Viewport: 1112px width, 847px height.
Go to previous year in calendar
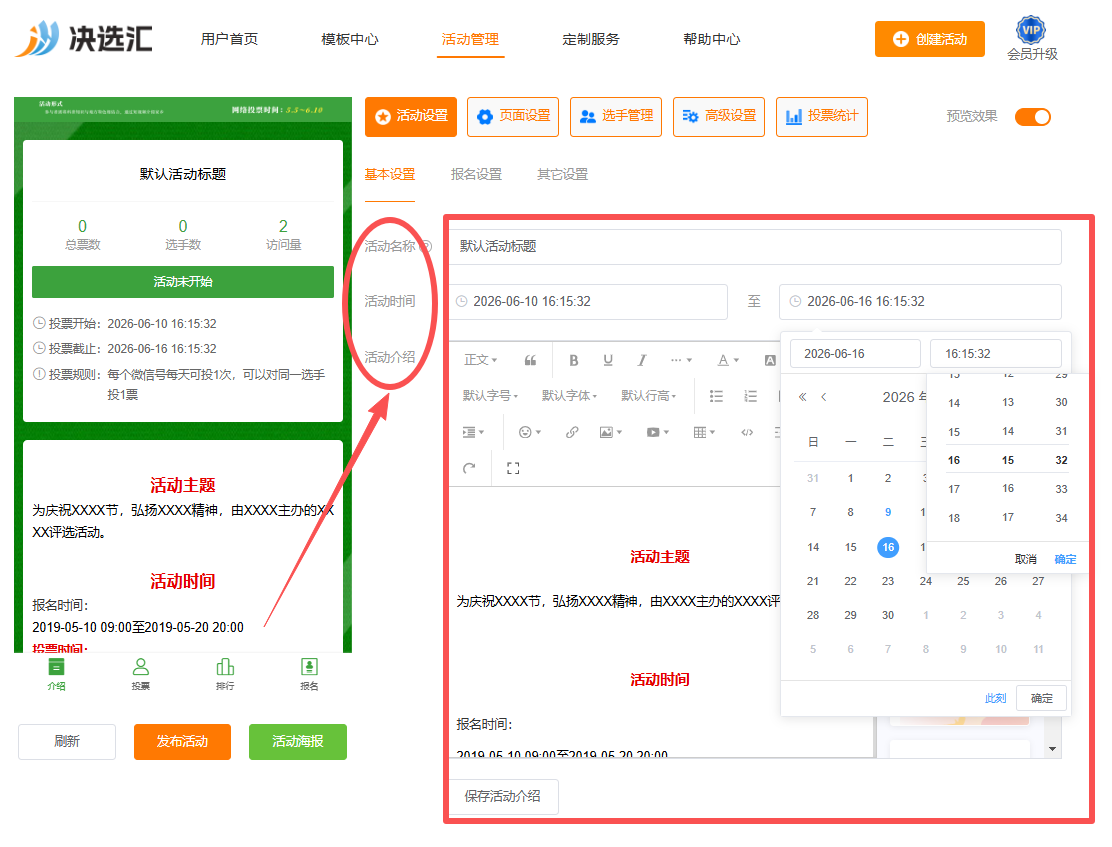point(802,397)
